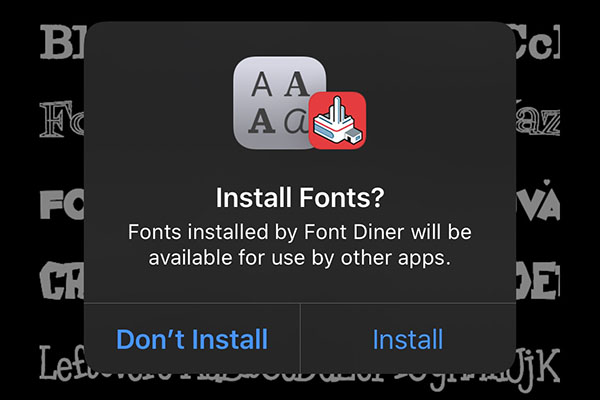The height and width of the screenshot is (400, 600).
Task: Click the Install Fonts? heading
Action: tap(300, 197)
